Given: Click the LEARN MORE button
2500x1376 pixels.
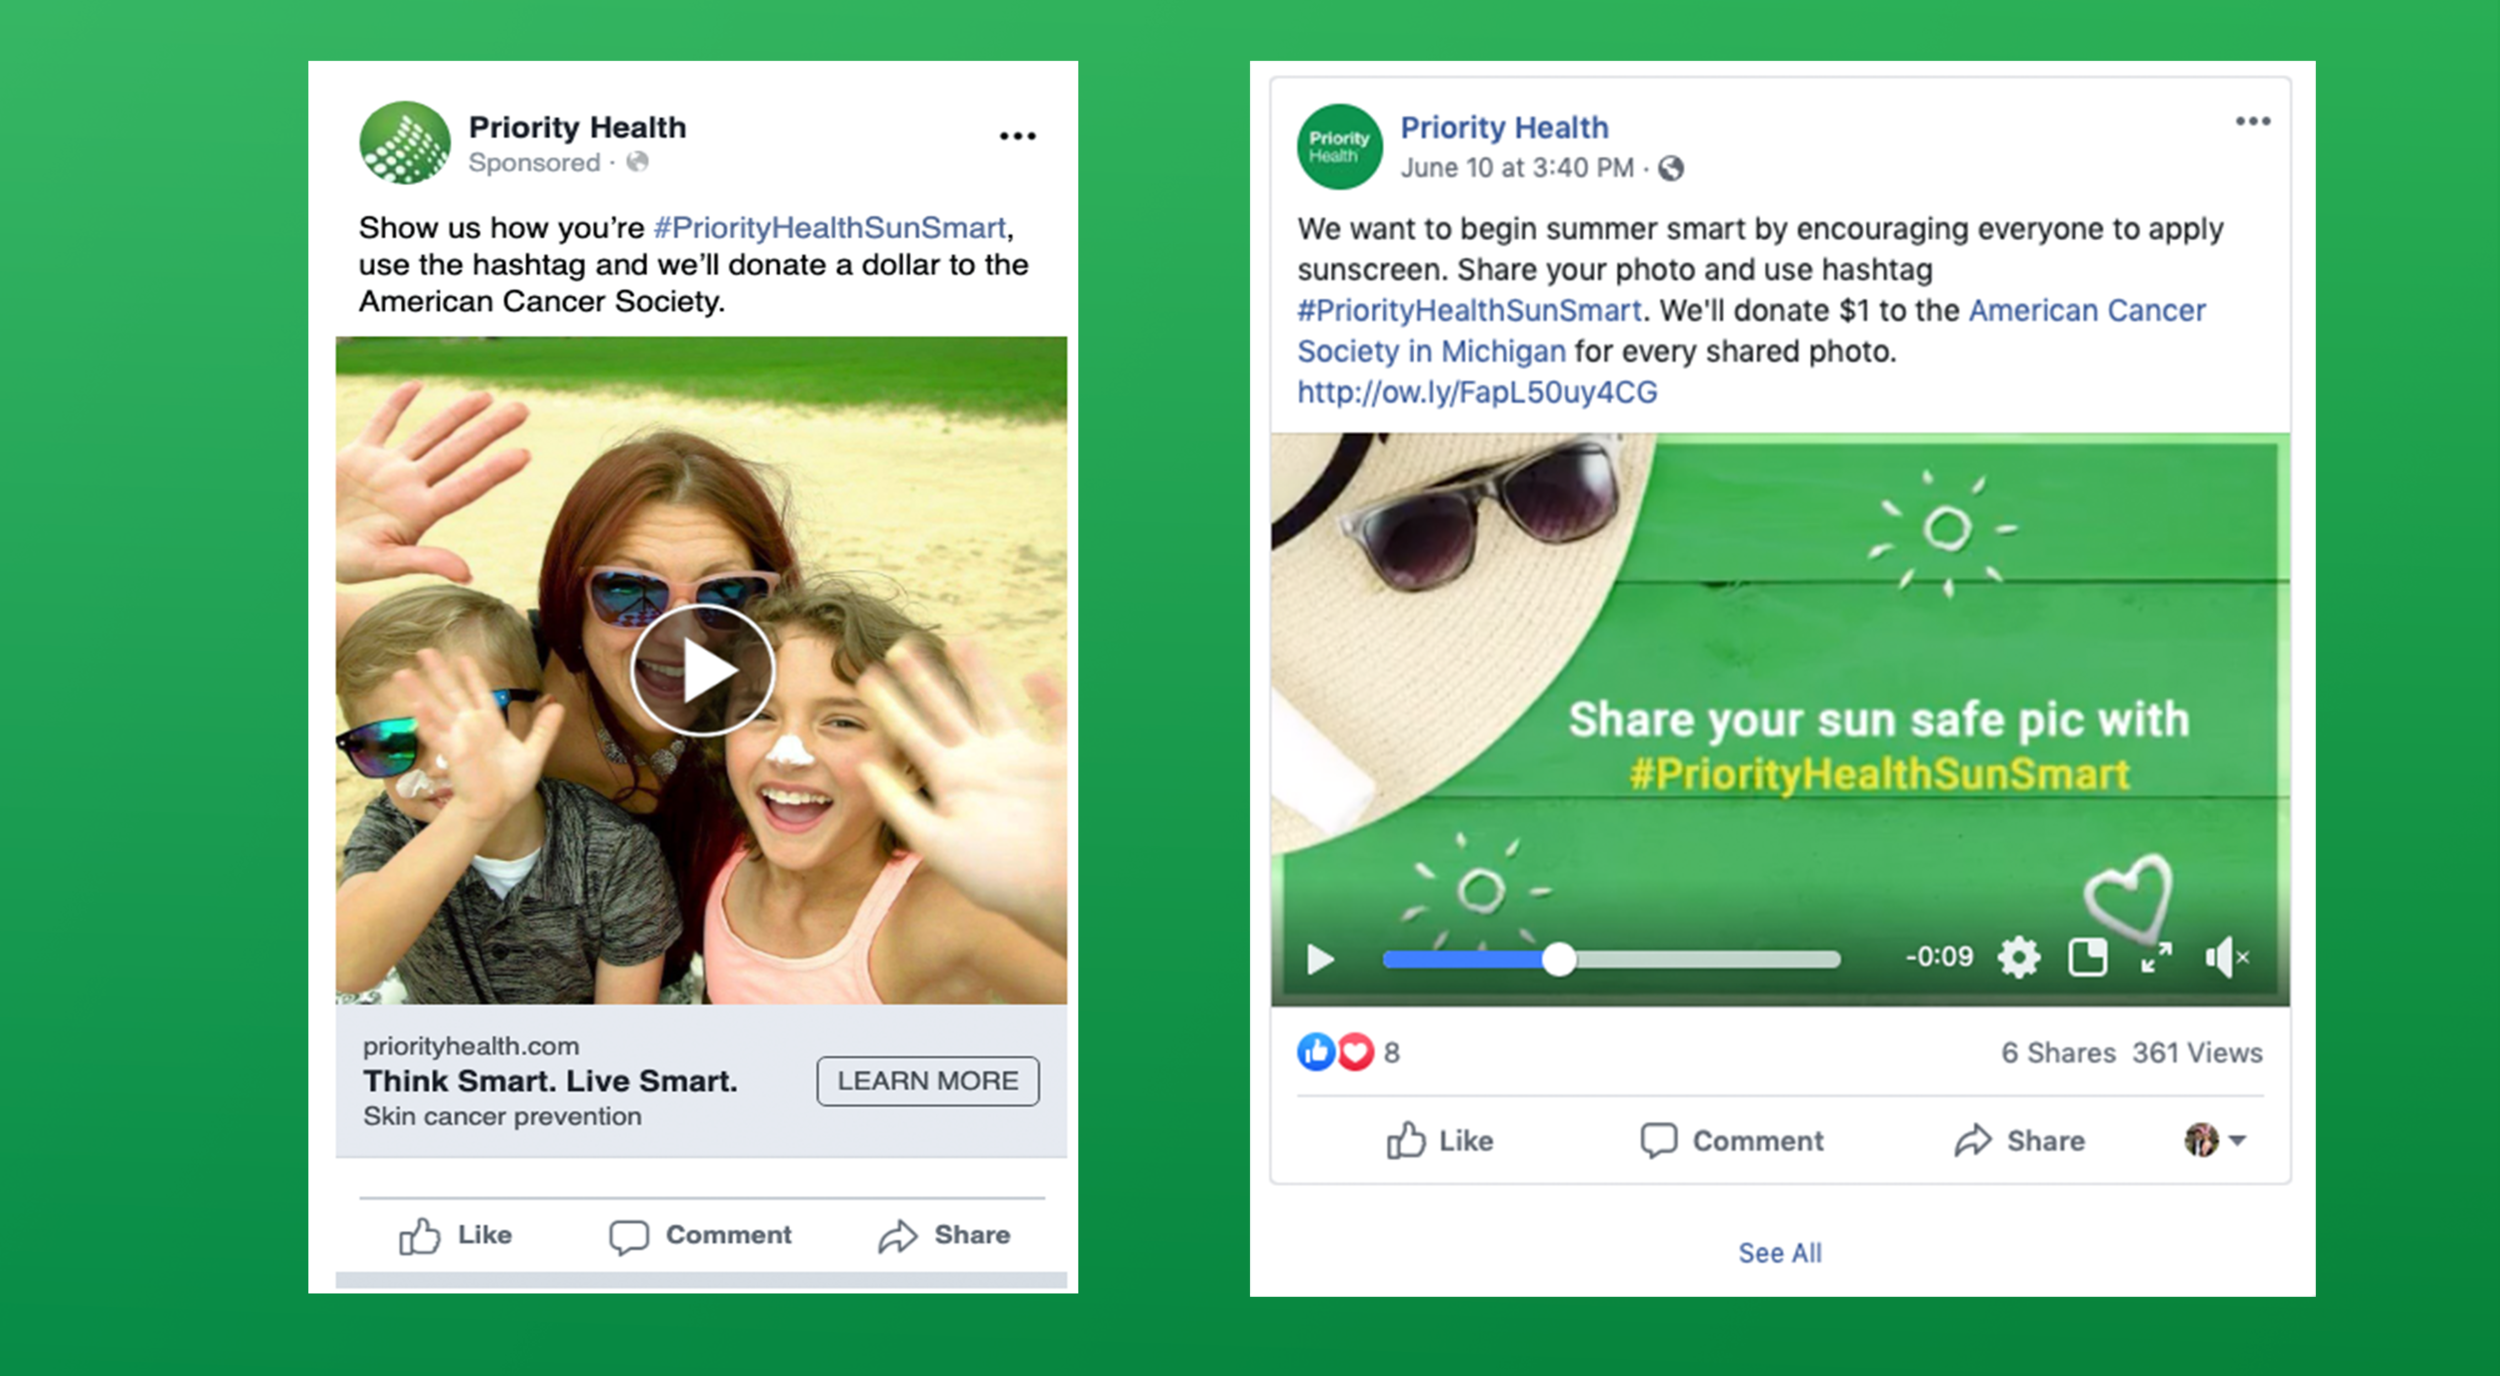Looking at the screenshot, I should [927, 1081].
